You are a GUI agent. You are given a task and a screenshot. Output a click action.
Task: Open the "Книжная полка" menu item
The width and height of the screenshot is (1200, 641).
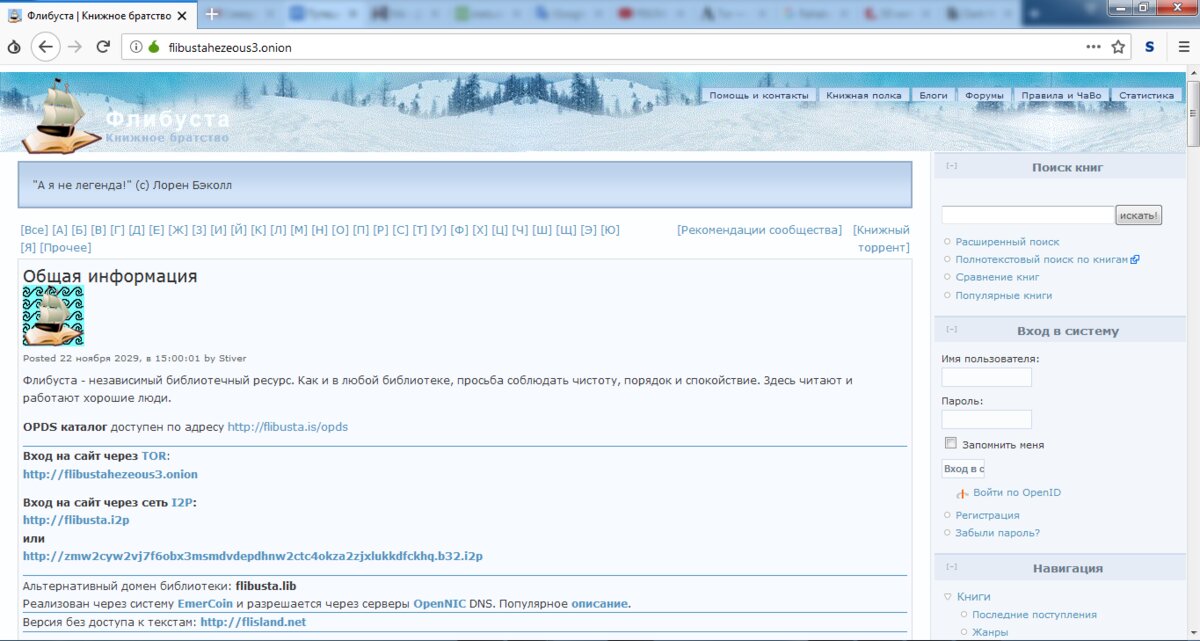[863, 95]
